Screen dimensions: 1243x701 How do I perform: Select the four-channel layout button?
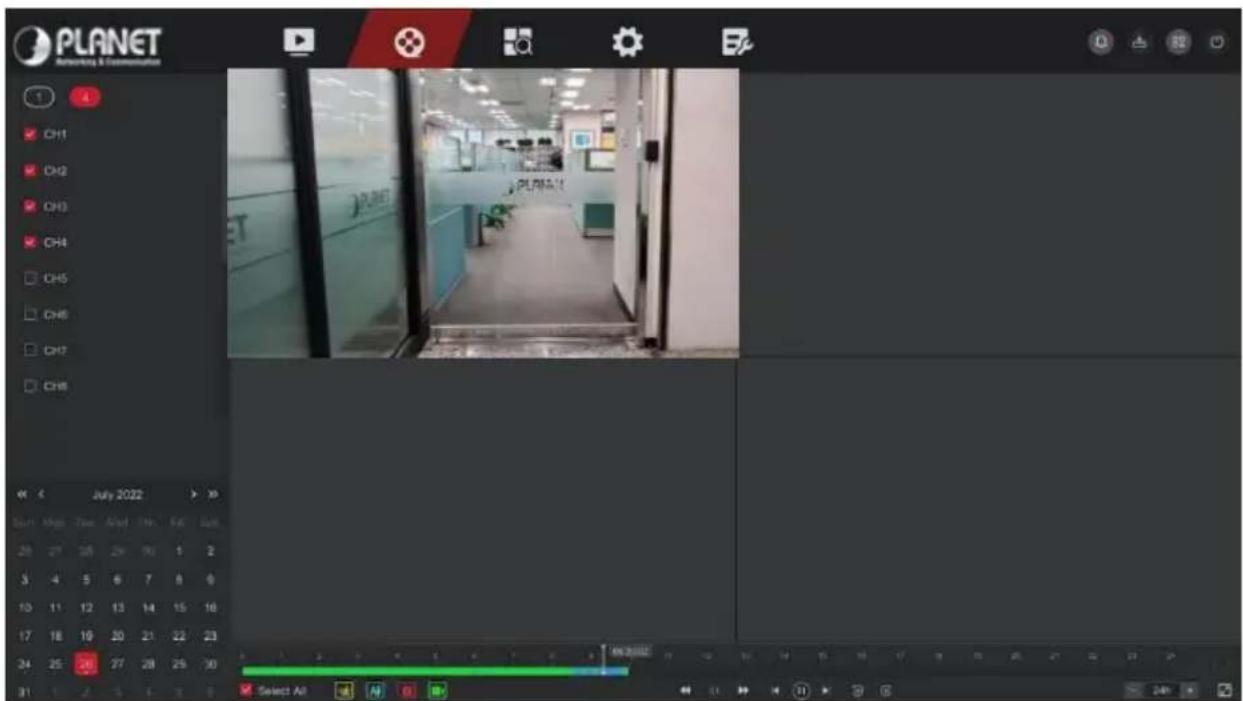84,96
